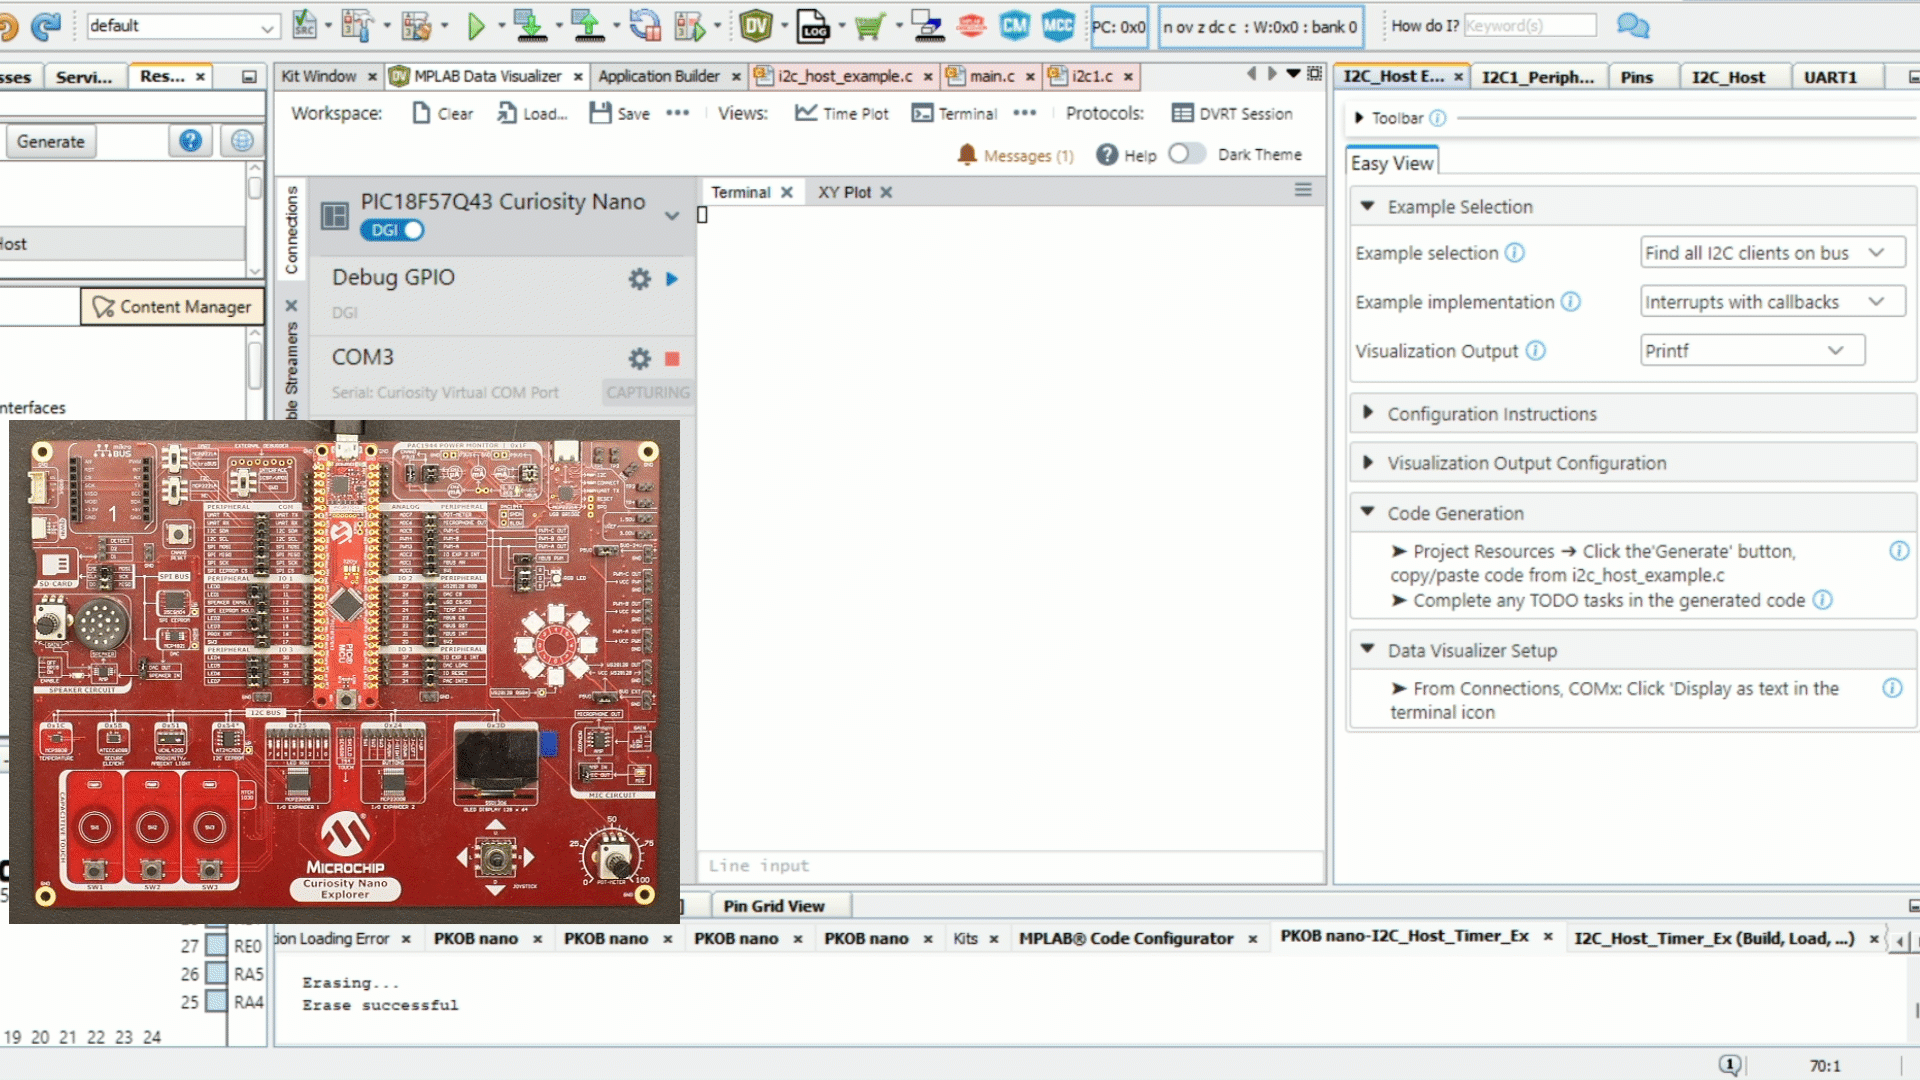Switch to the main.c editor tab
The width and height of the screenshot is (1920, 1080).
991,76
